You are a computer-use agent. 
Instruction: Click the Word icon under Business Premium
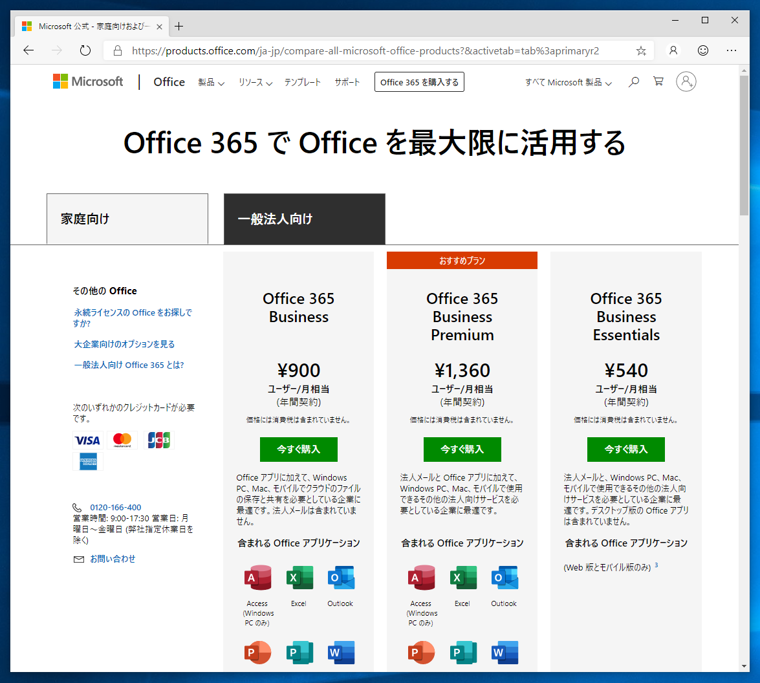click(x=505, y=652)
